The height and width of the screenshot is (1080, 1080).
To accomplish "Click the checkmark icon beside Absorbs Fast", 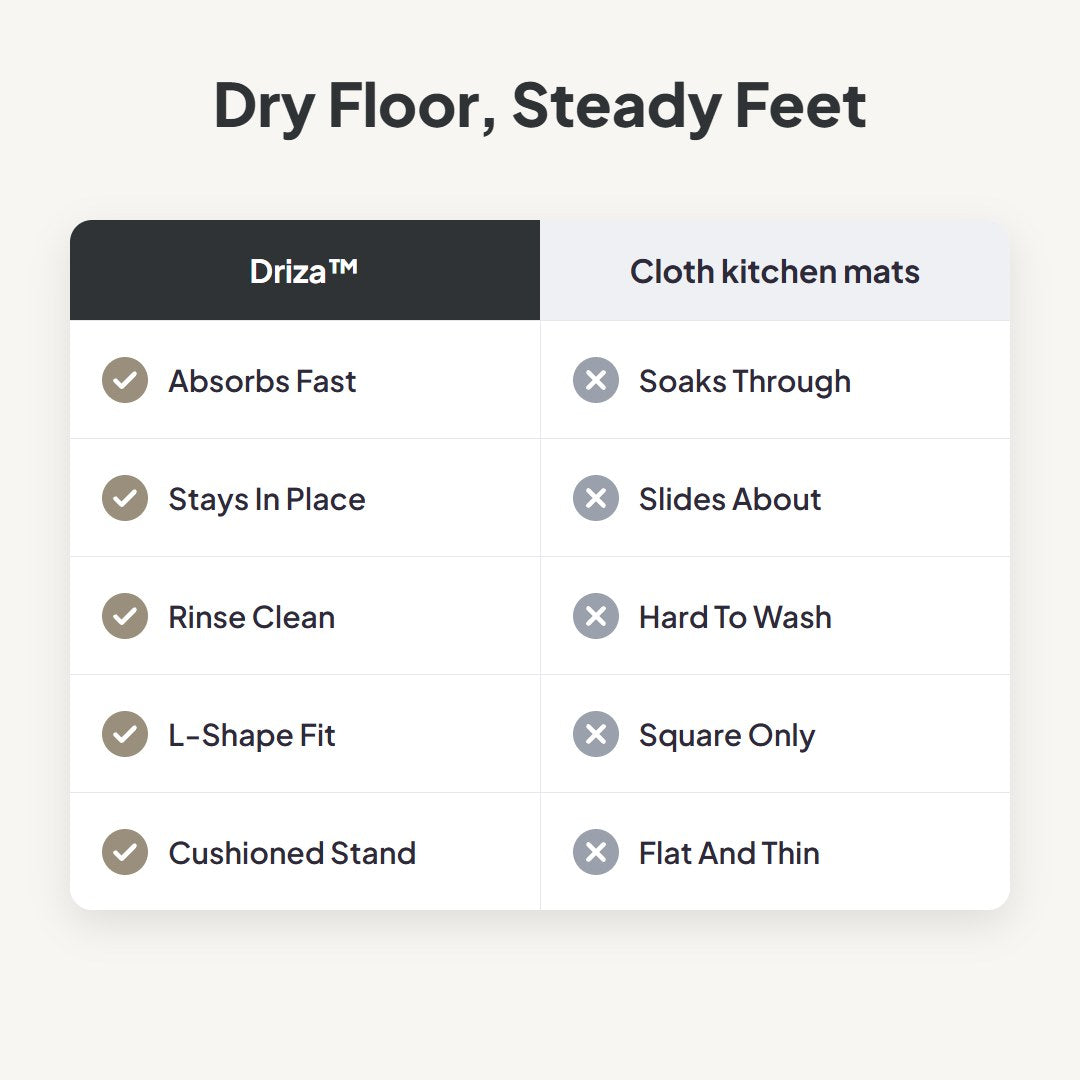I will point(125,380).
